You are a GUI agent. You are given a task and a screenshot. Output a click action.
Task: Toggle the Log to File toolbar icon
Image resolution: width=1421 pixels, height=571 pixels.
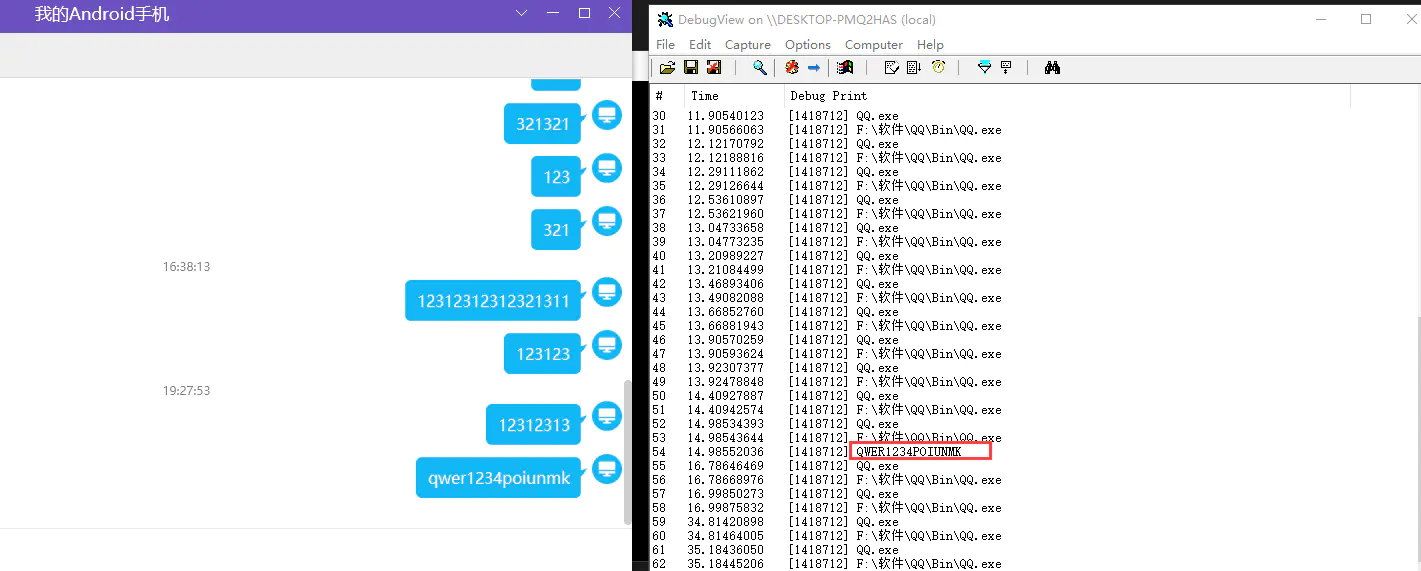coord(714,68)
